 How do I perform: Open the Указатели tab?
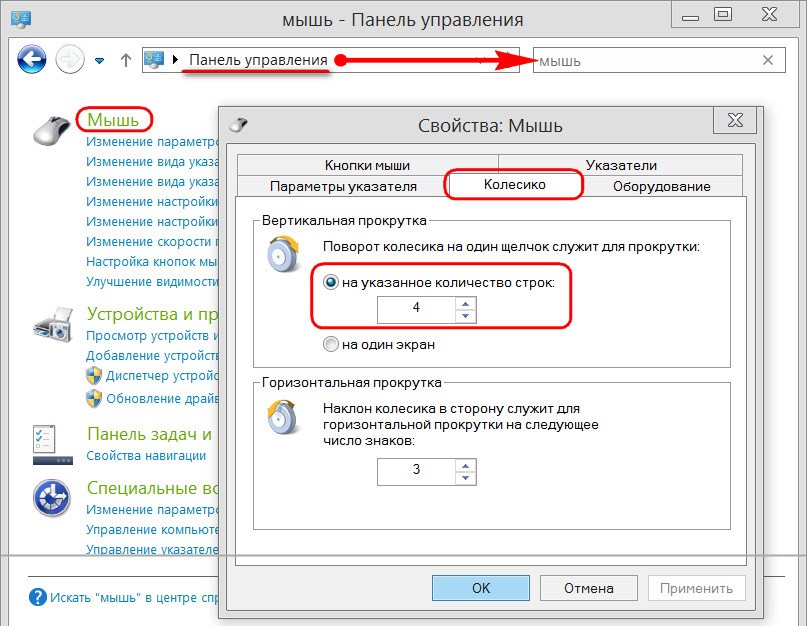(621, 166)
